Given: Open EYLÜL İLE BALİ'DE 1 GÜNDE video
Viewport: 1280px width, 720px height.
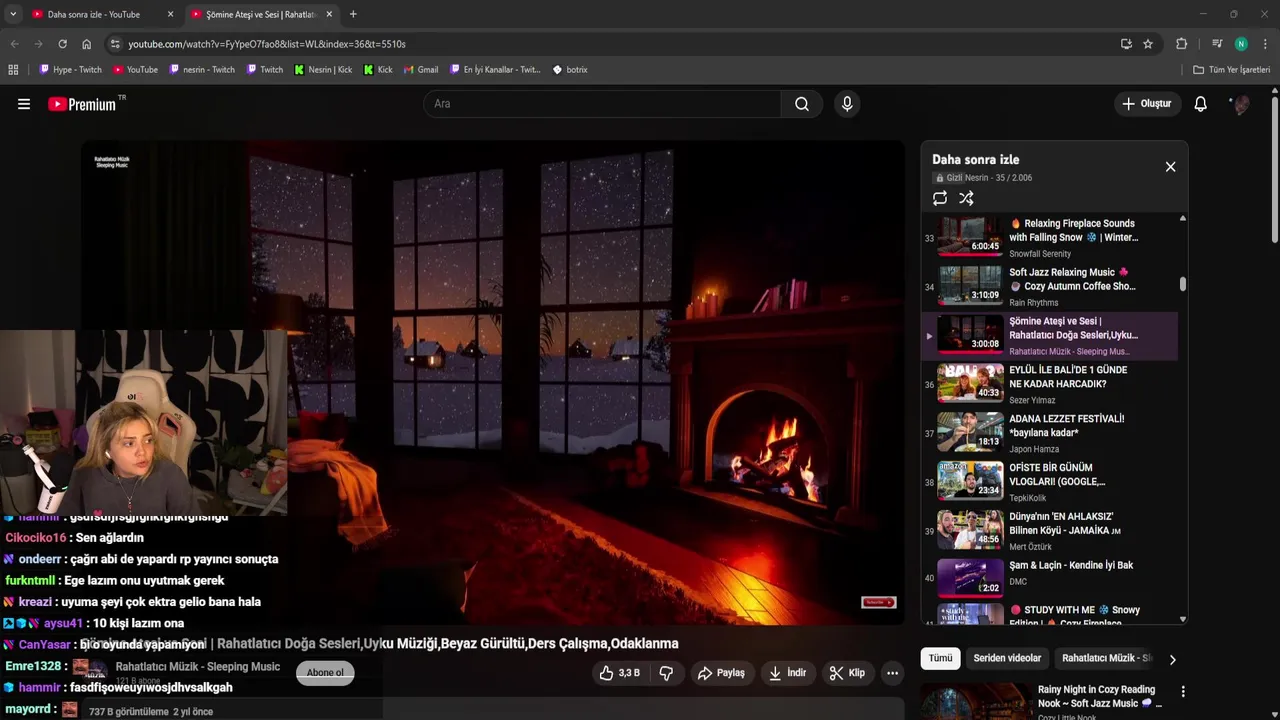Looking at the screenshot, I should pyautogui.click(x=1050, y=384).
